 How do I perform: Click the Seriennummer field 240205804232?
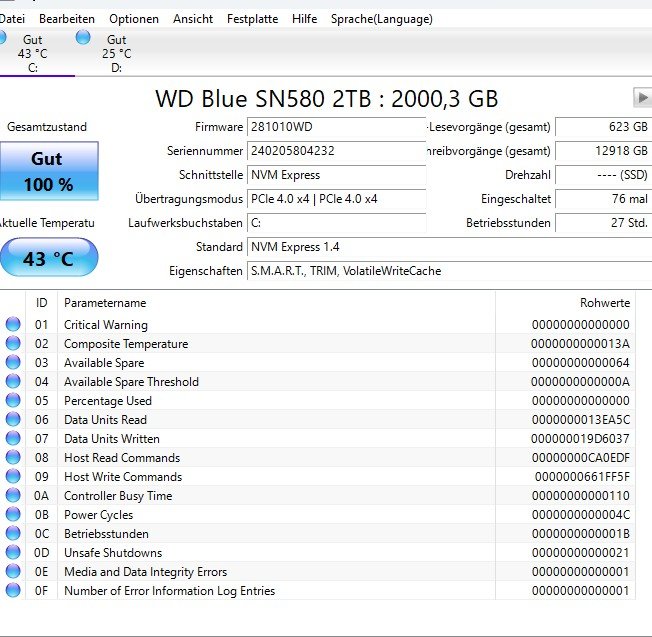point(336,151)
